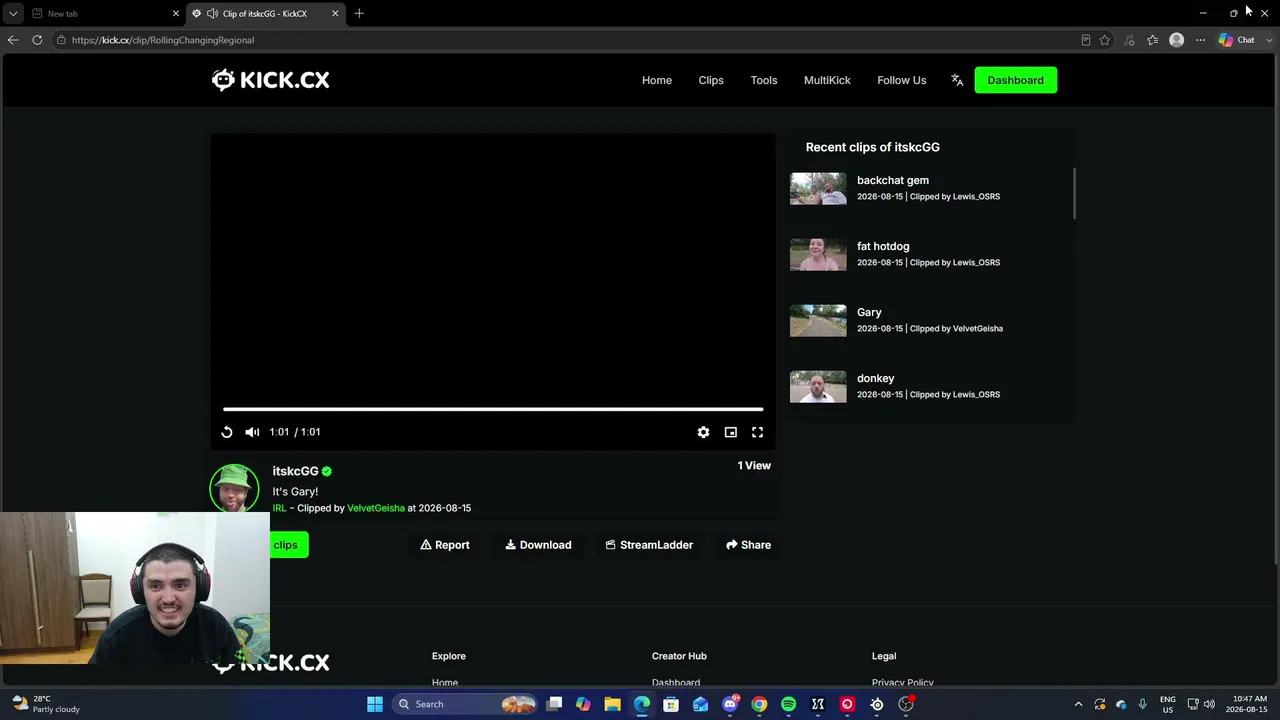Open MultiKick page

coord(827,80)
